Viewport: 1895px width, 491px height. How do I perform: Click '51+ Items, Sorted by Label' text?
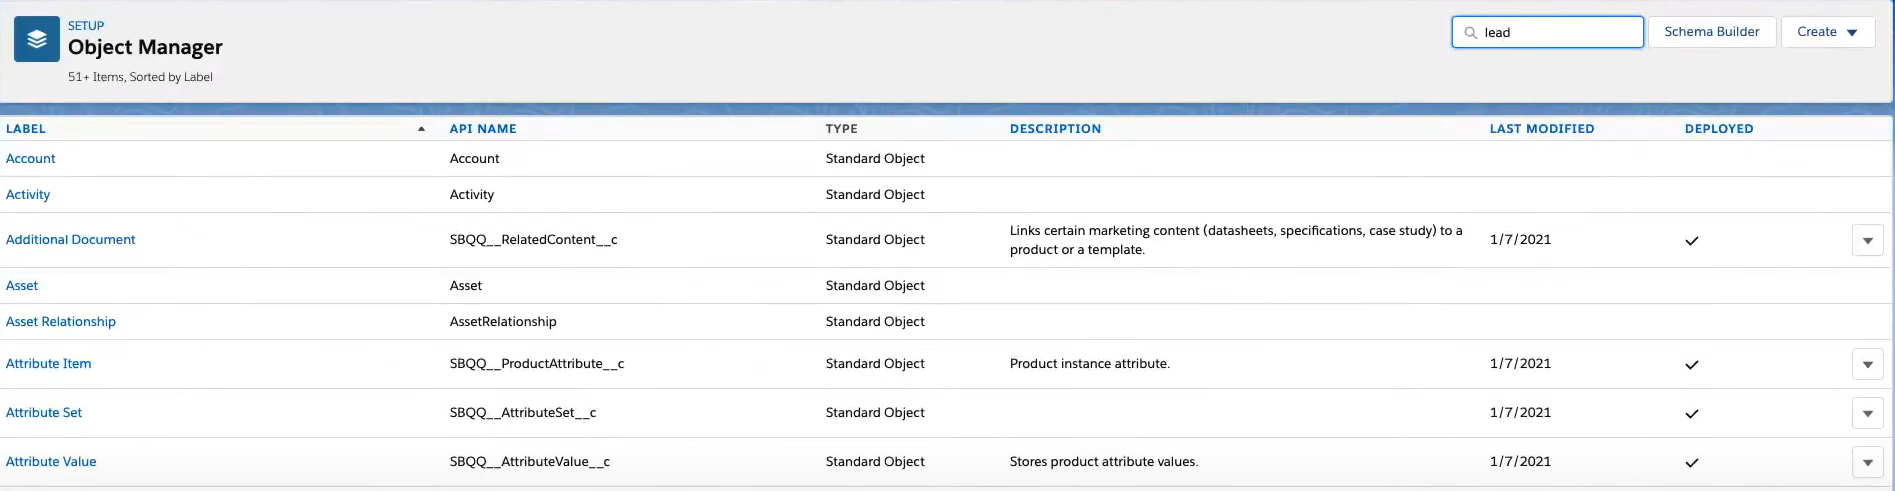(140, 77)
